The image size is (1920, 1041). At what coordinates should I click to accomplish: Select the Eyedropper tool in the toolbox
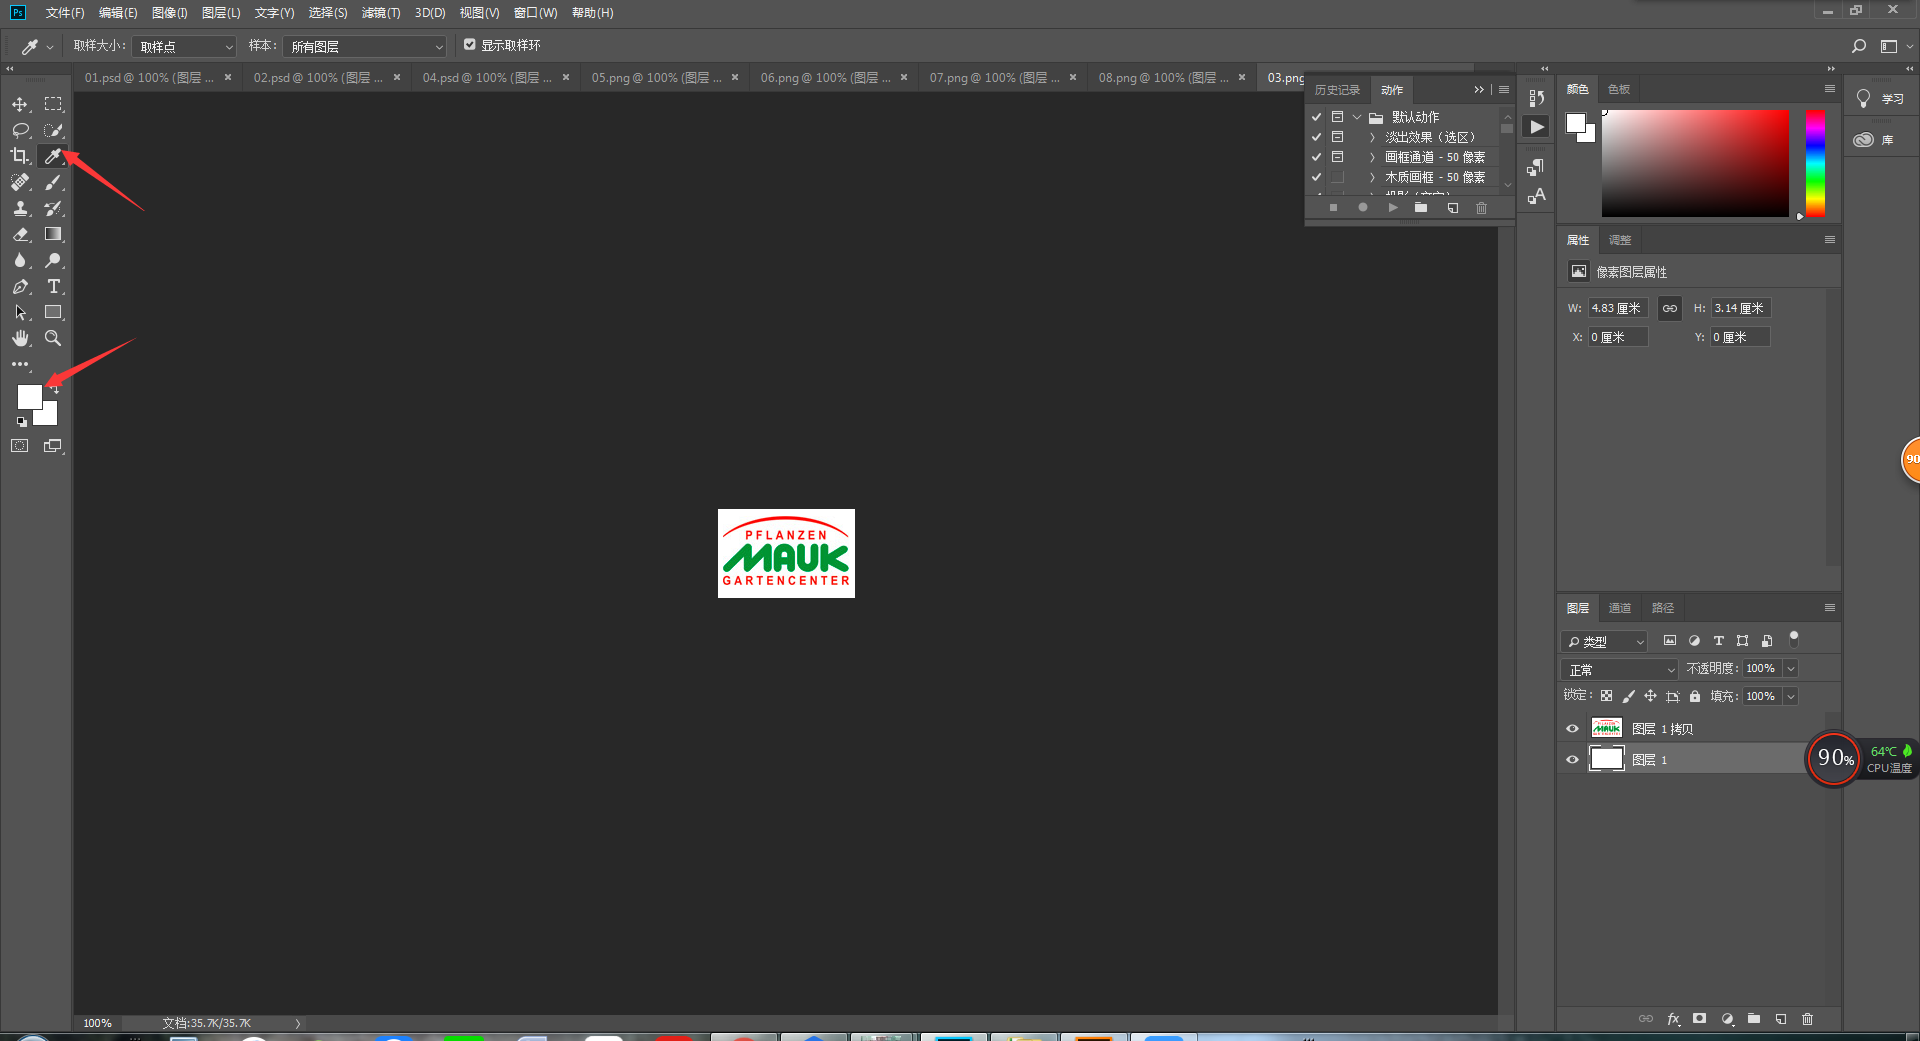coord(53,156)
